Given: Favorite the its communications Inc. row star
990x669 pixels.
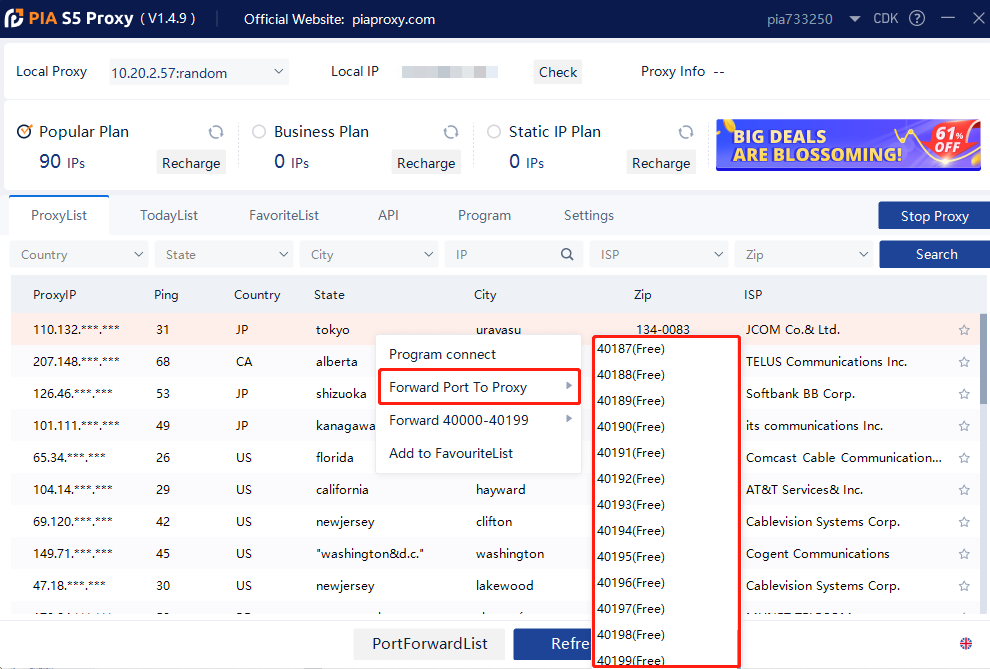Looking at the screenshot, I should pos(964,426).
